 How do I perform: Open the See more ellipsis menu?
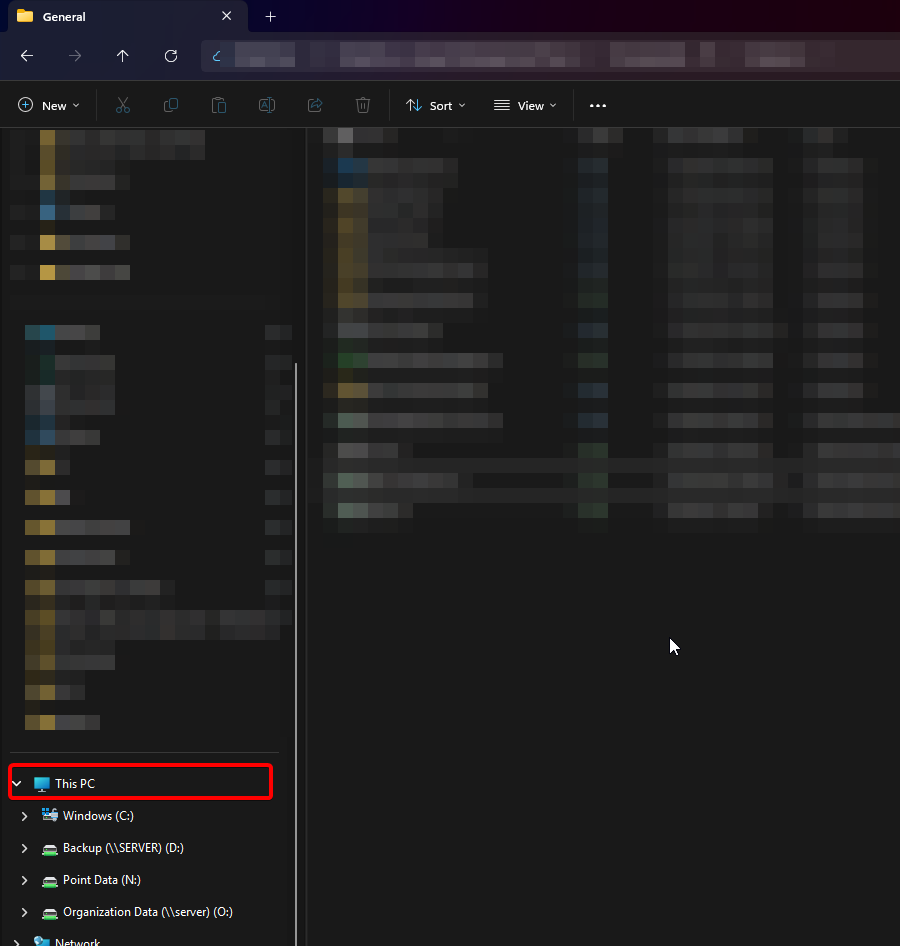[598, 105]
